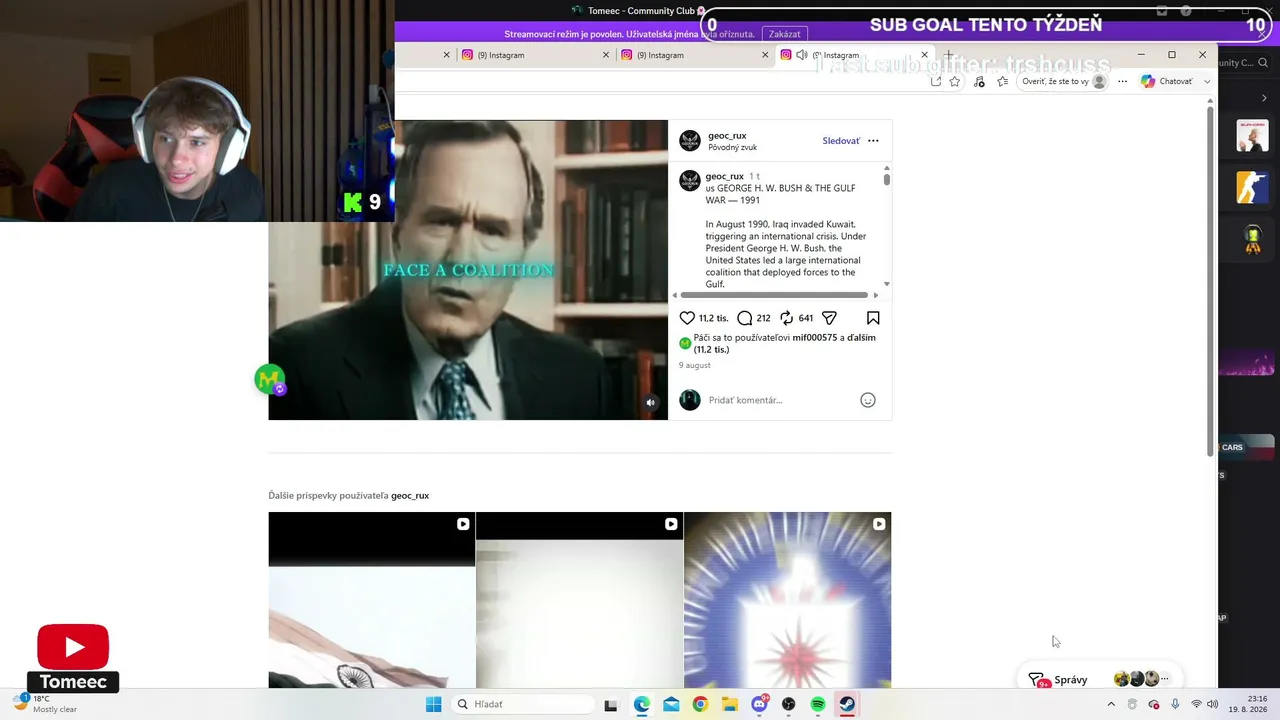Image resolution: width=1280 pixels, height=720 pixels.
Task: Open geoc_rux profile from header username
Action: (x=727, y=136)
